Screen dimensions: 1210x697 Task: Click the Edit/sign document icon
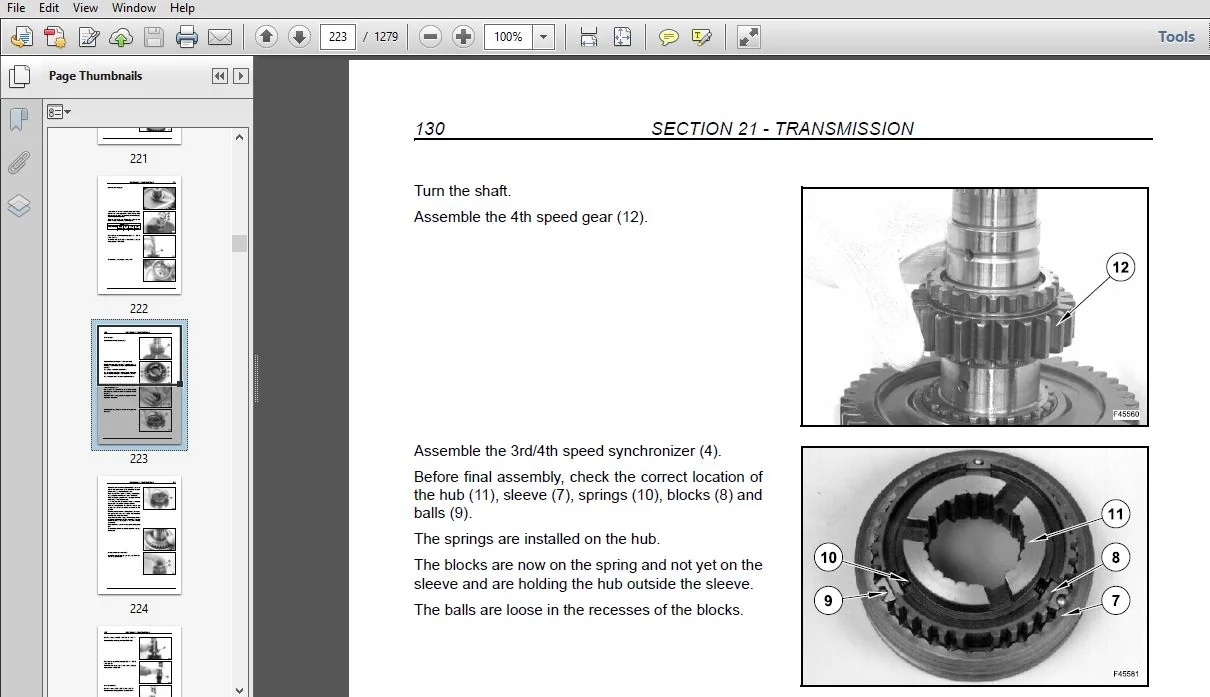point(89,38)
